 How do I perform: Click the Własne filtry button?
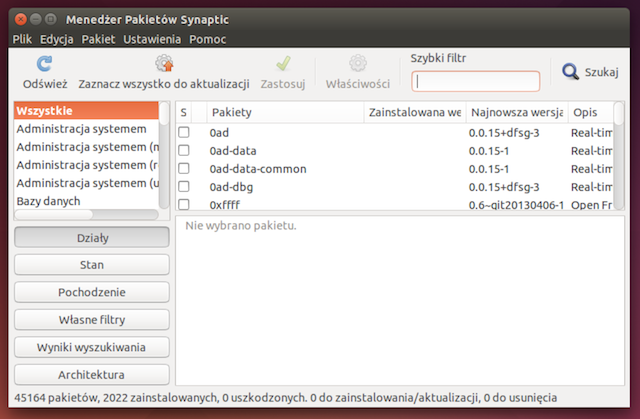(92, 319)
